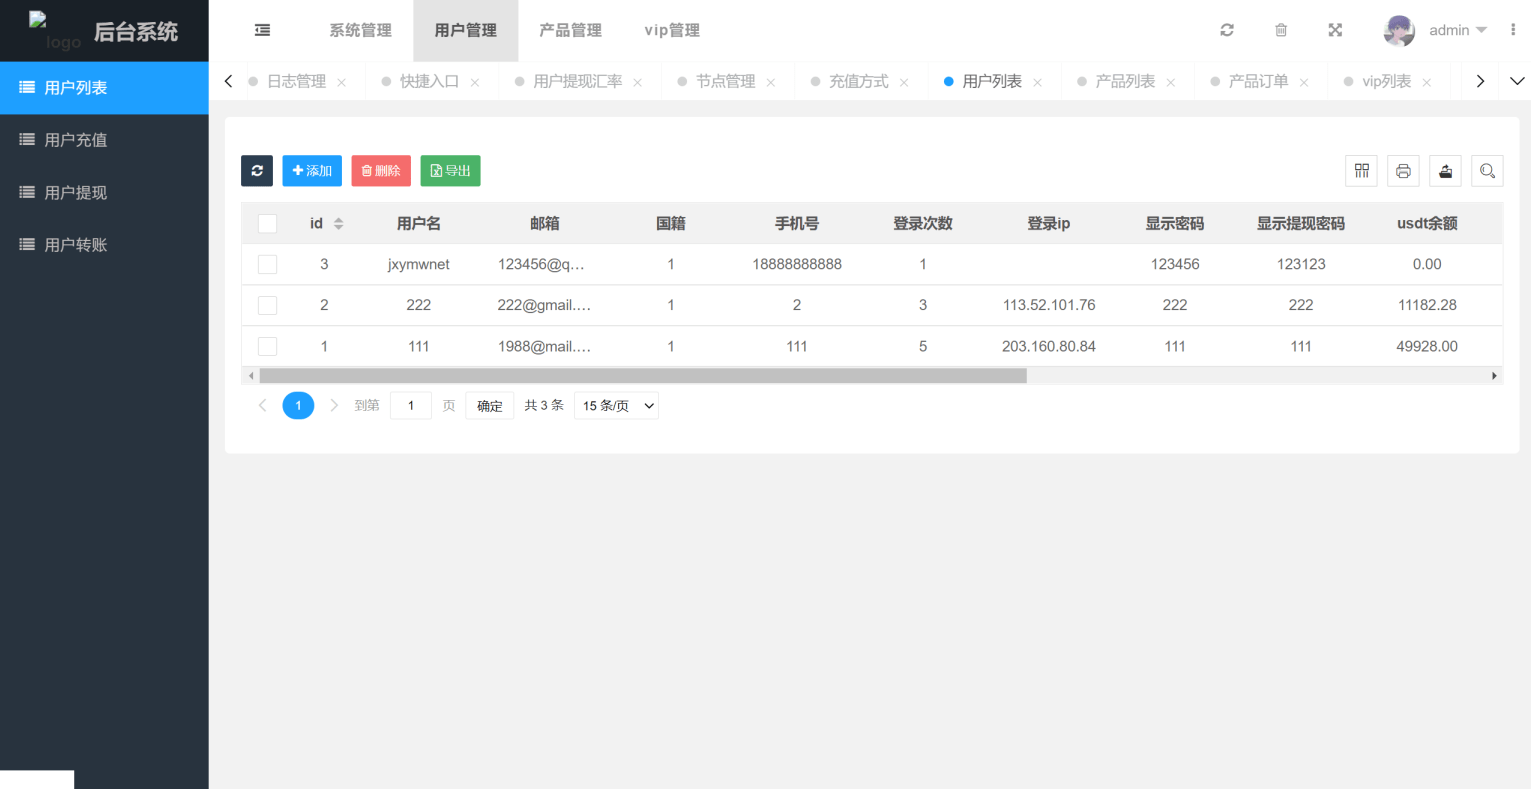1531x789 pixels.
Task: Close the 快捷入口 tab
Action: pos(475,82)
